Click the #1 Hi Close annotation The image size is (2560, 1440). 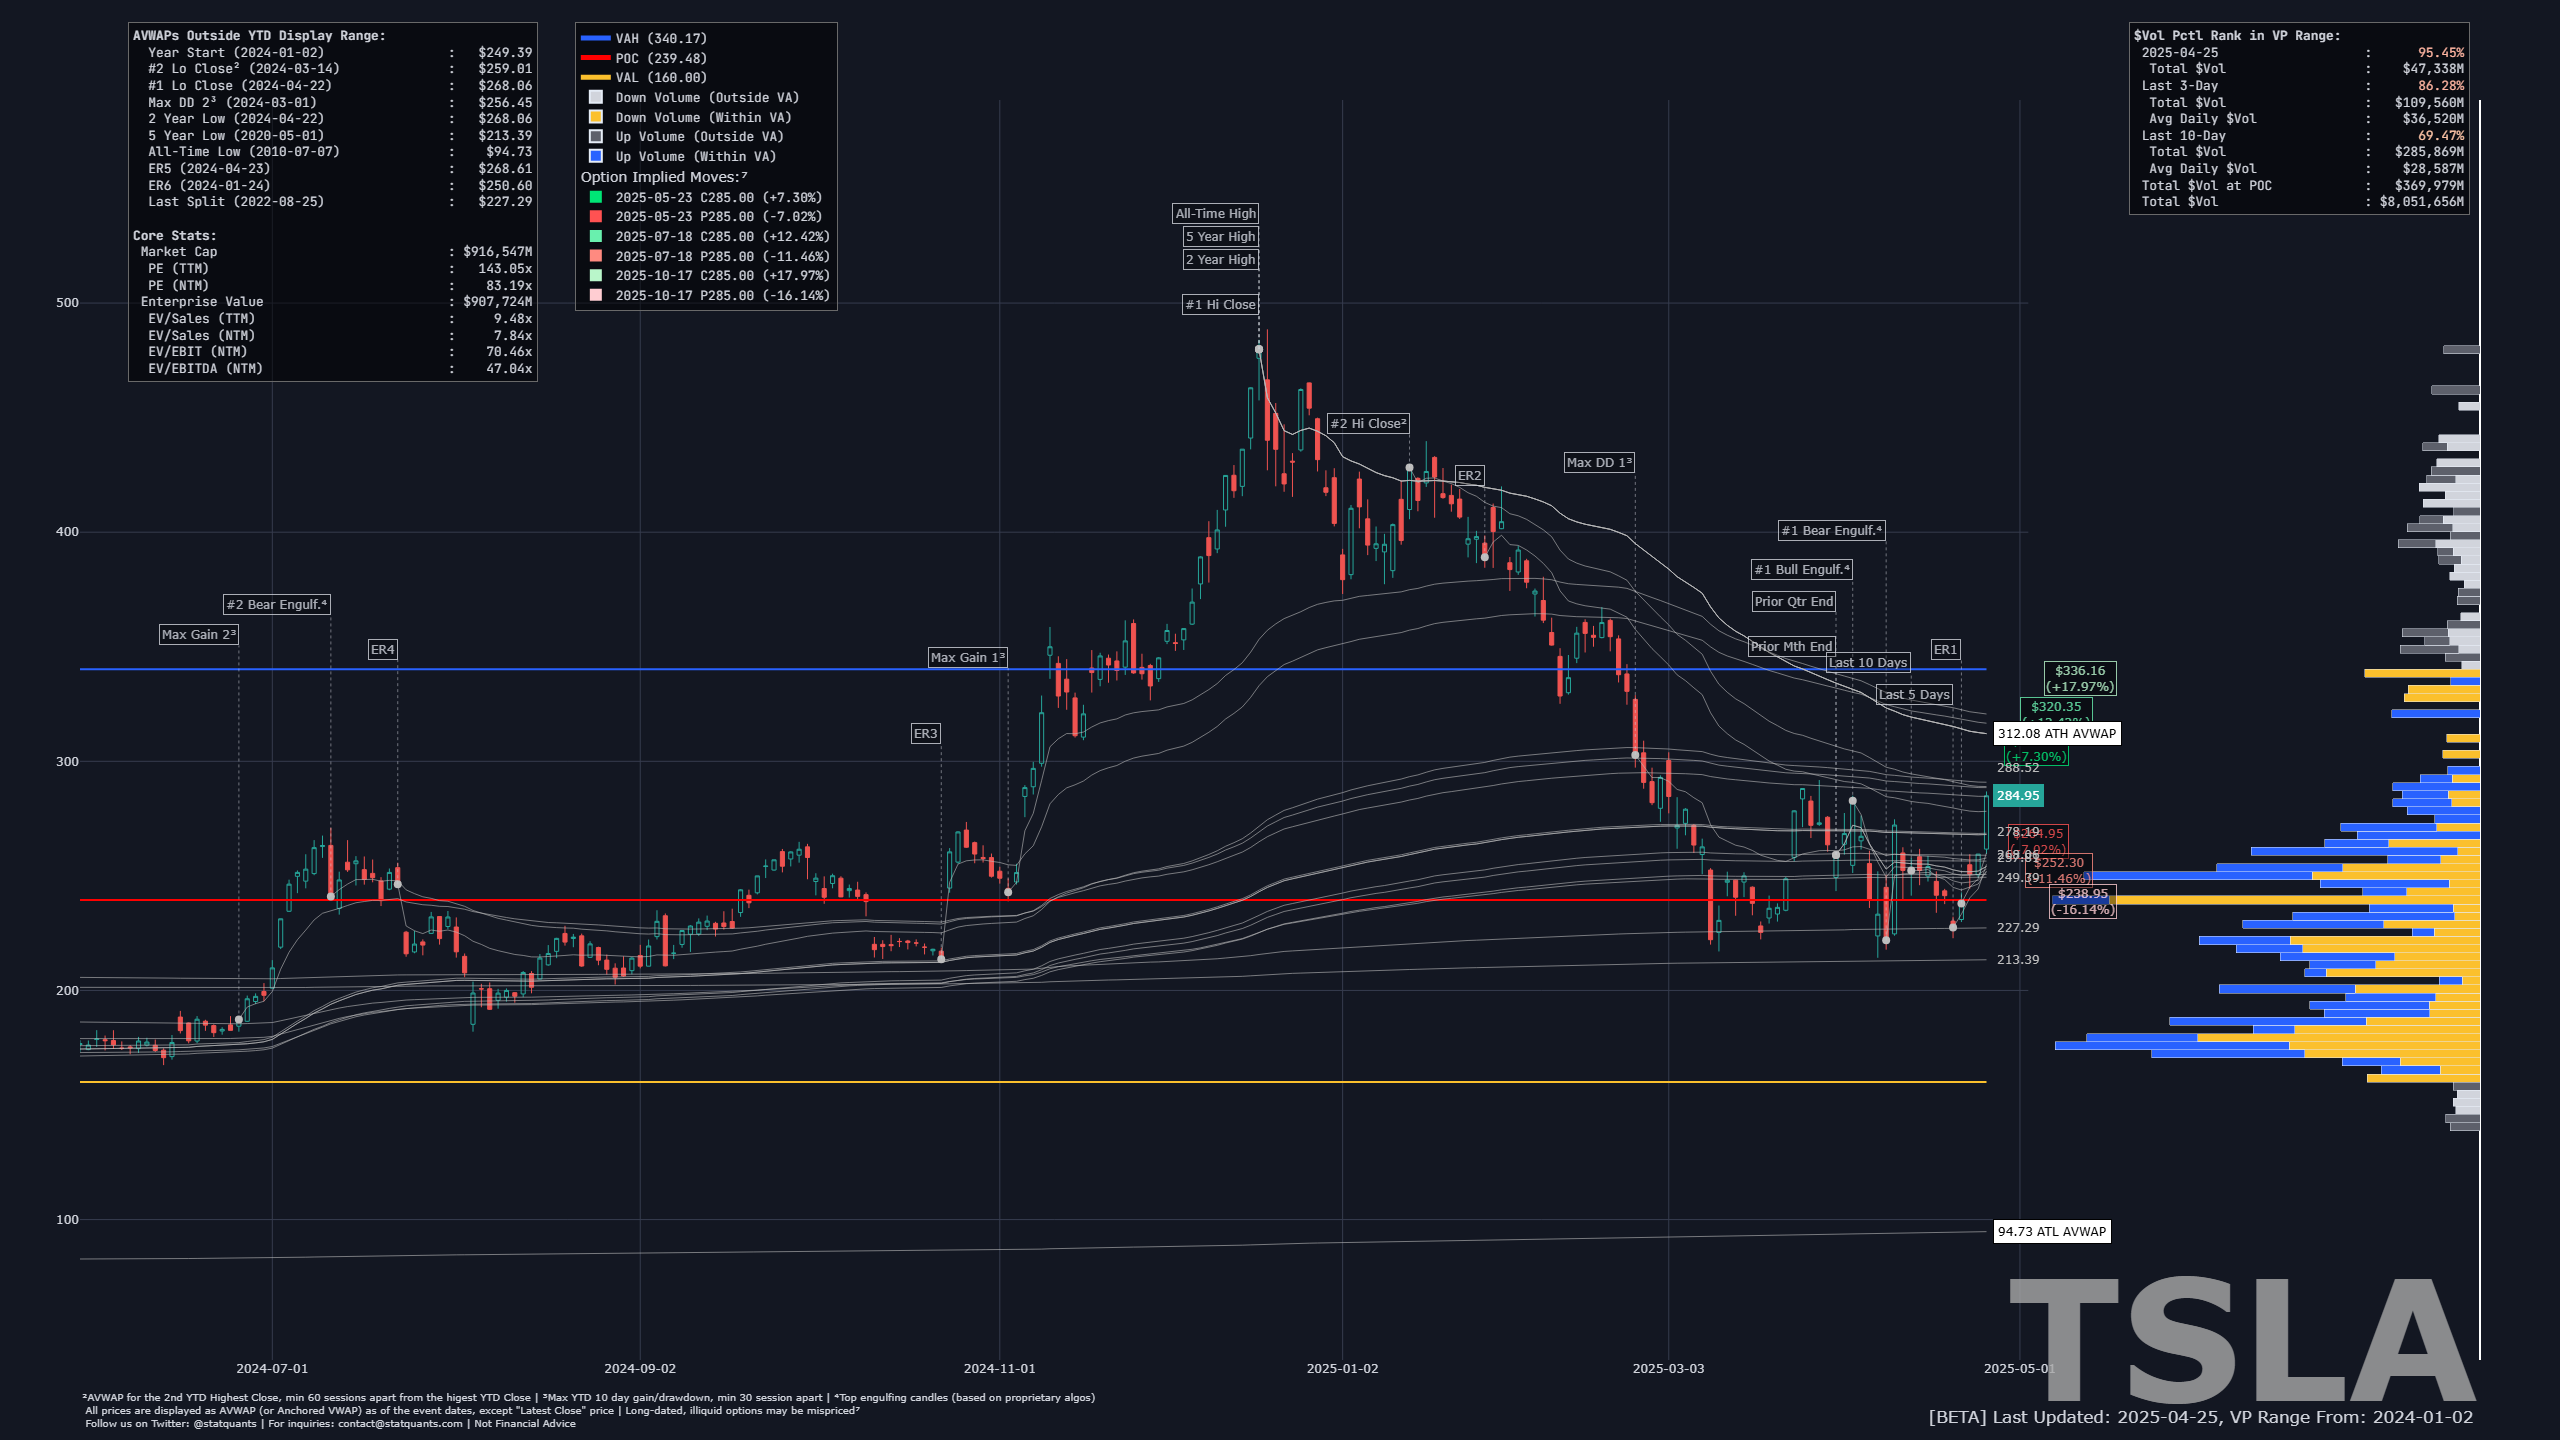click(1220, 304)
